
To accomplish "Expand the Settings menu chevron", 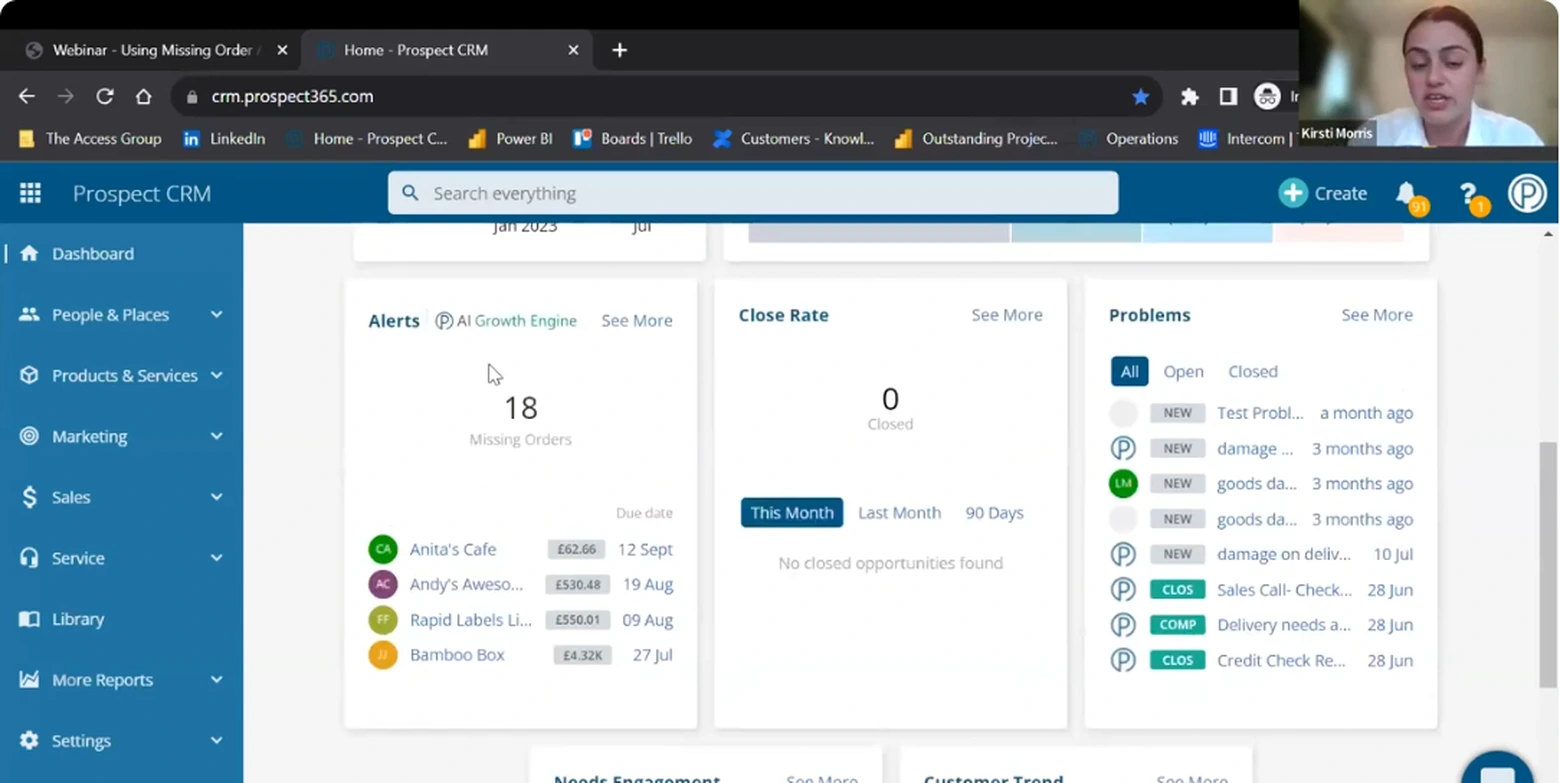I will pos(217,741).
